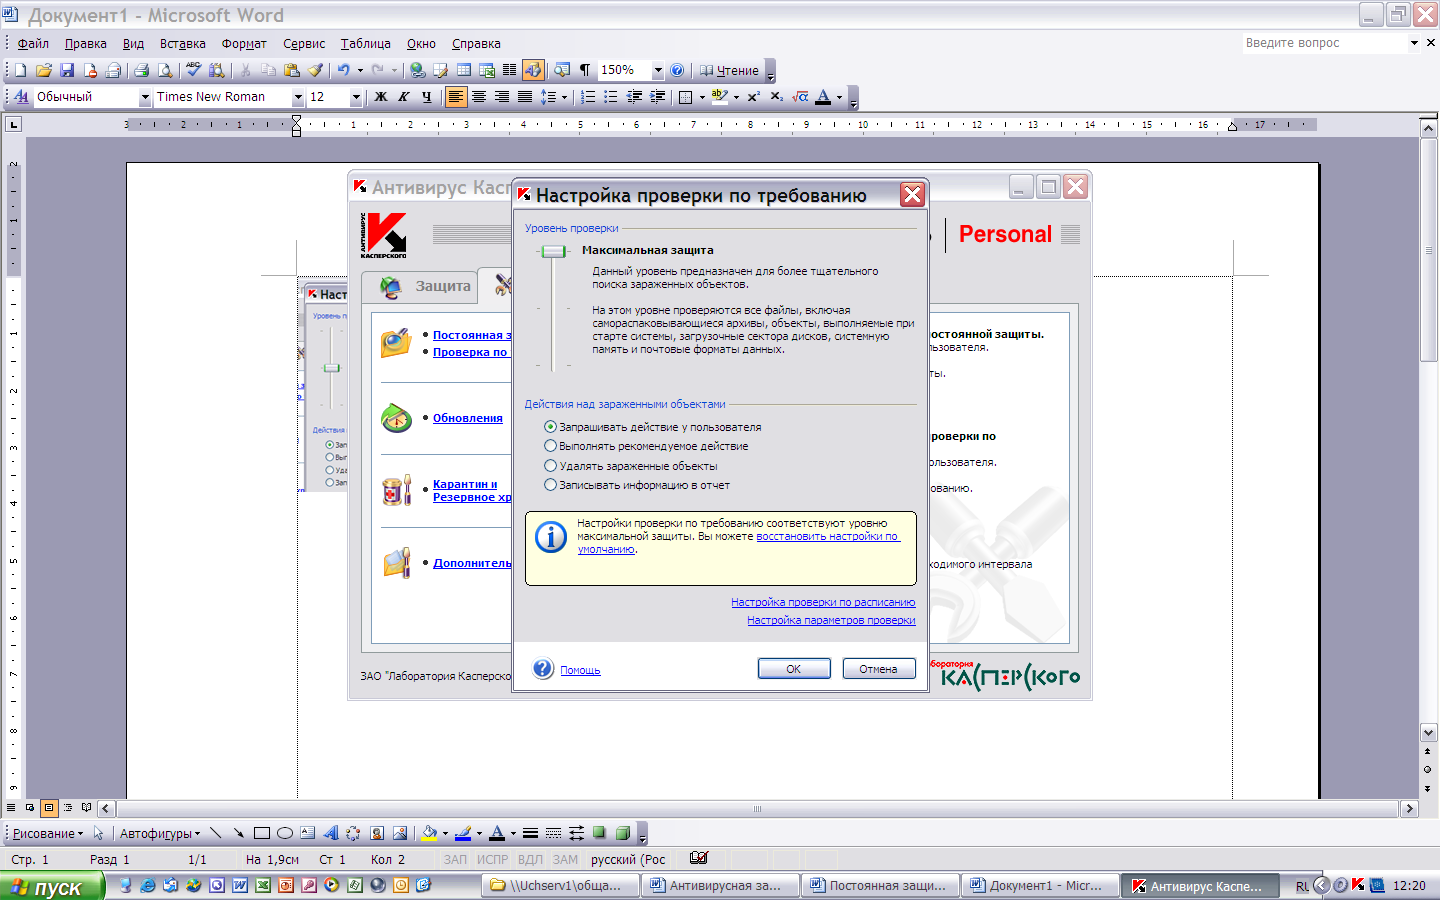Image resolution: width=1440 pixels, height=900 pixels.
Task: Insert a Microsoft Excel worksheet
Action: pos(487,70)
